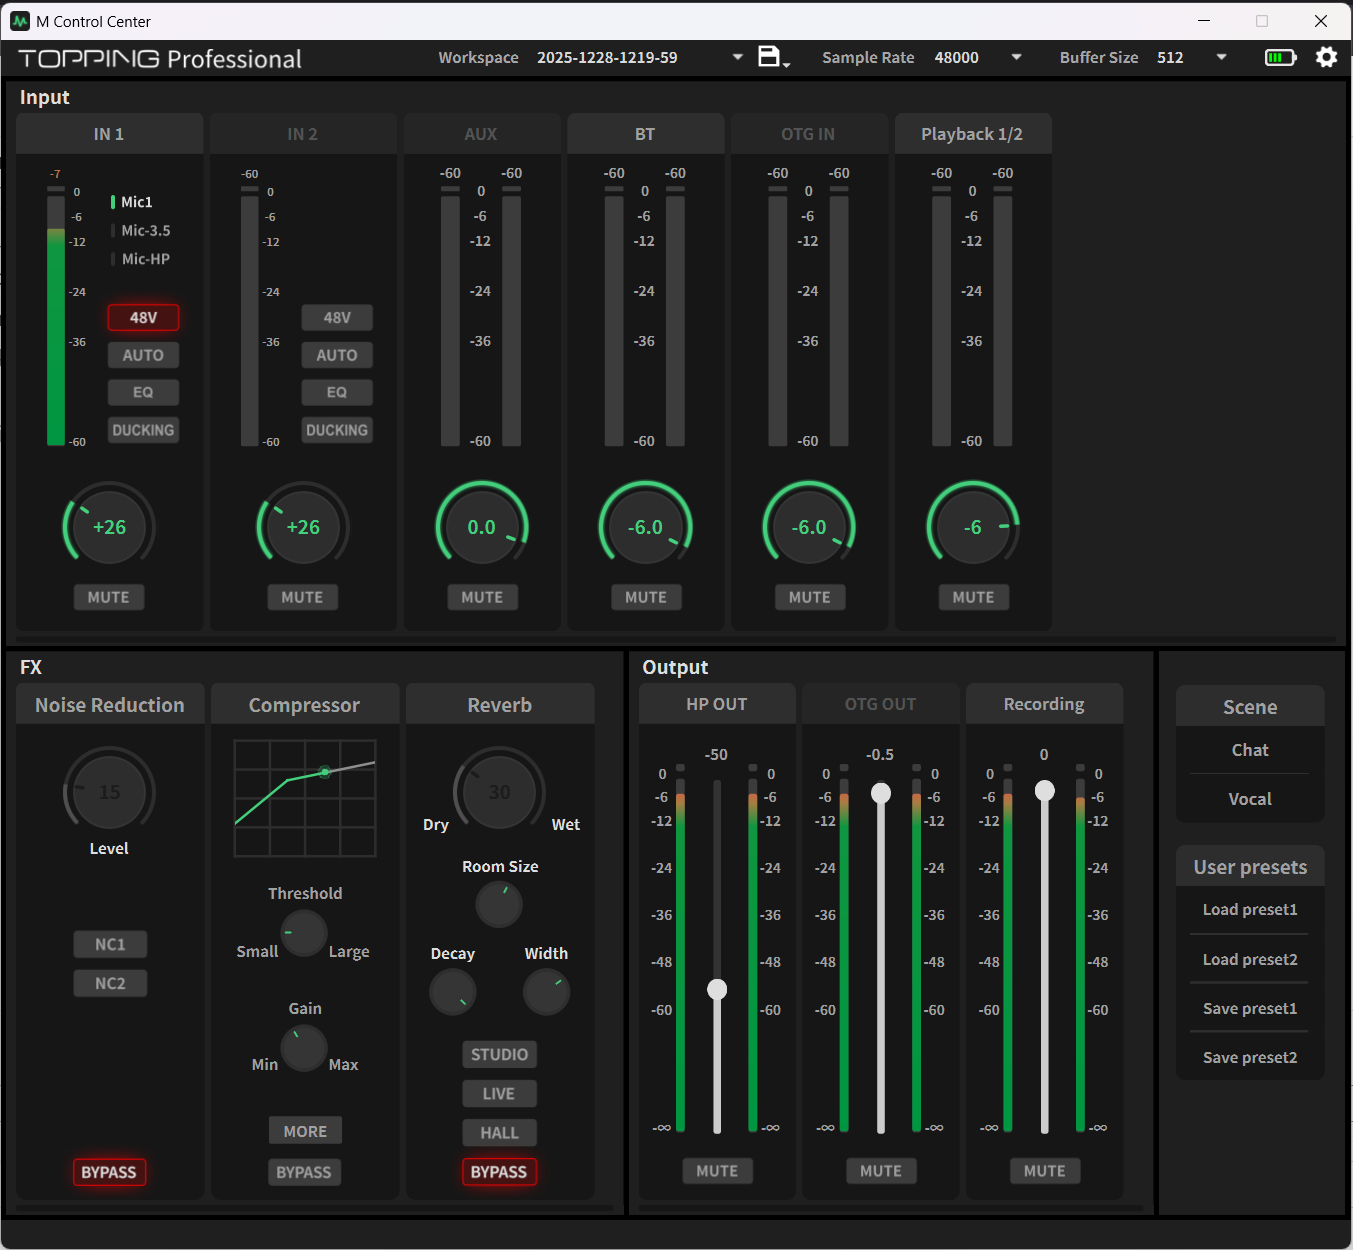1353x1250 pixels.
Task: Select the IN 2 channel header
Action: [x=303, y=134]
